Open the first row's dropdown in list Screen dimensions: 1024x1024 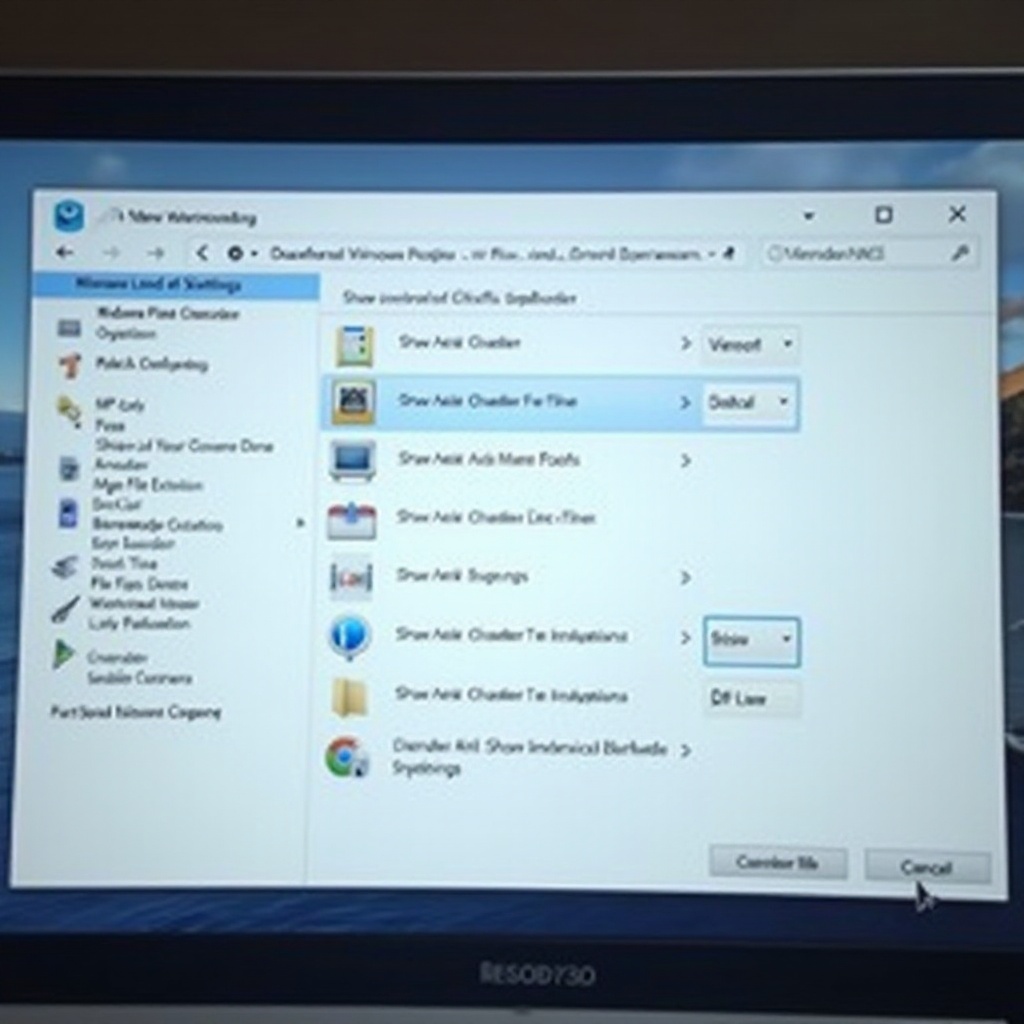[x=750, y=344]
